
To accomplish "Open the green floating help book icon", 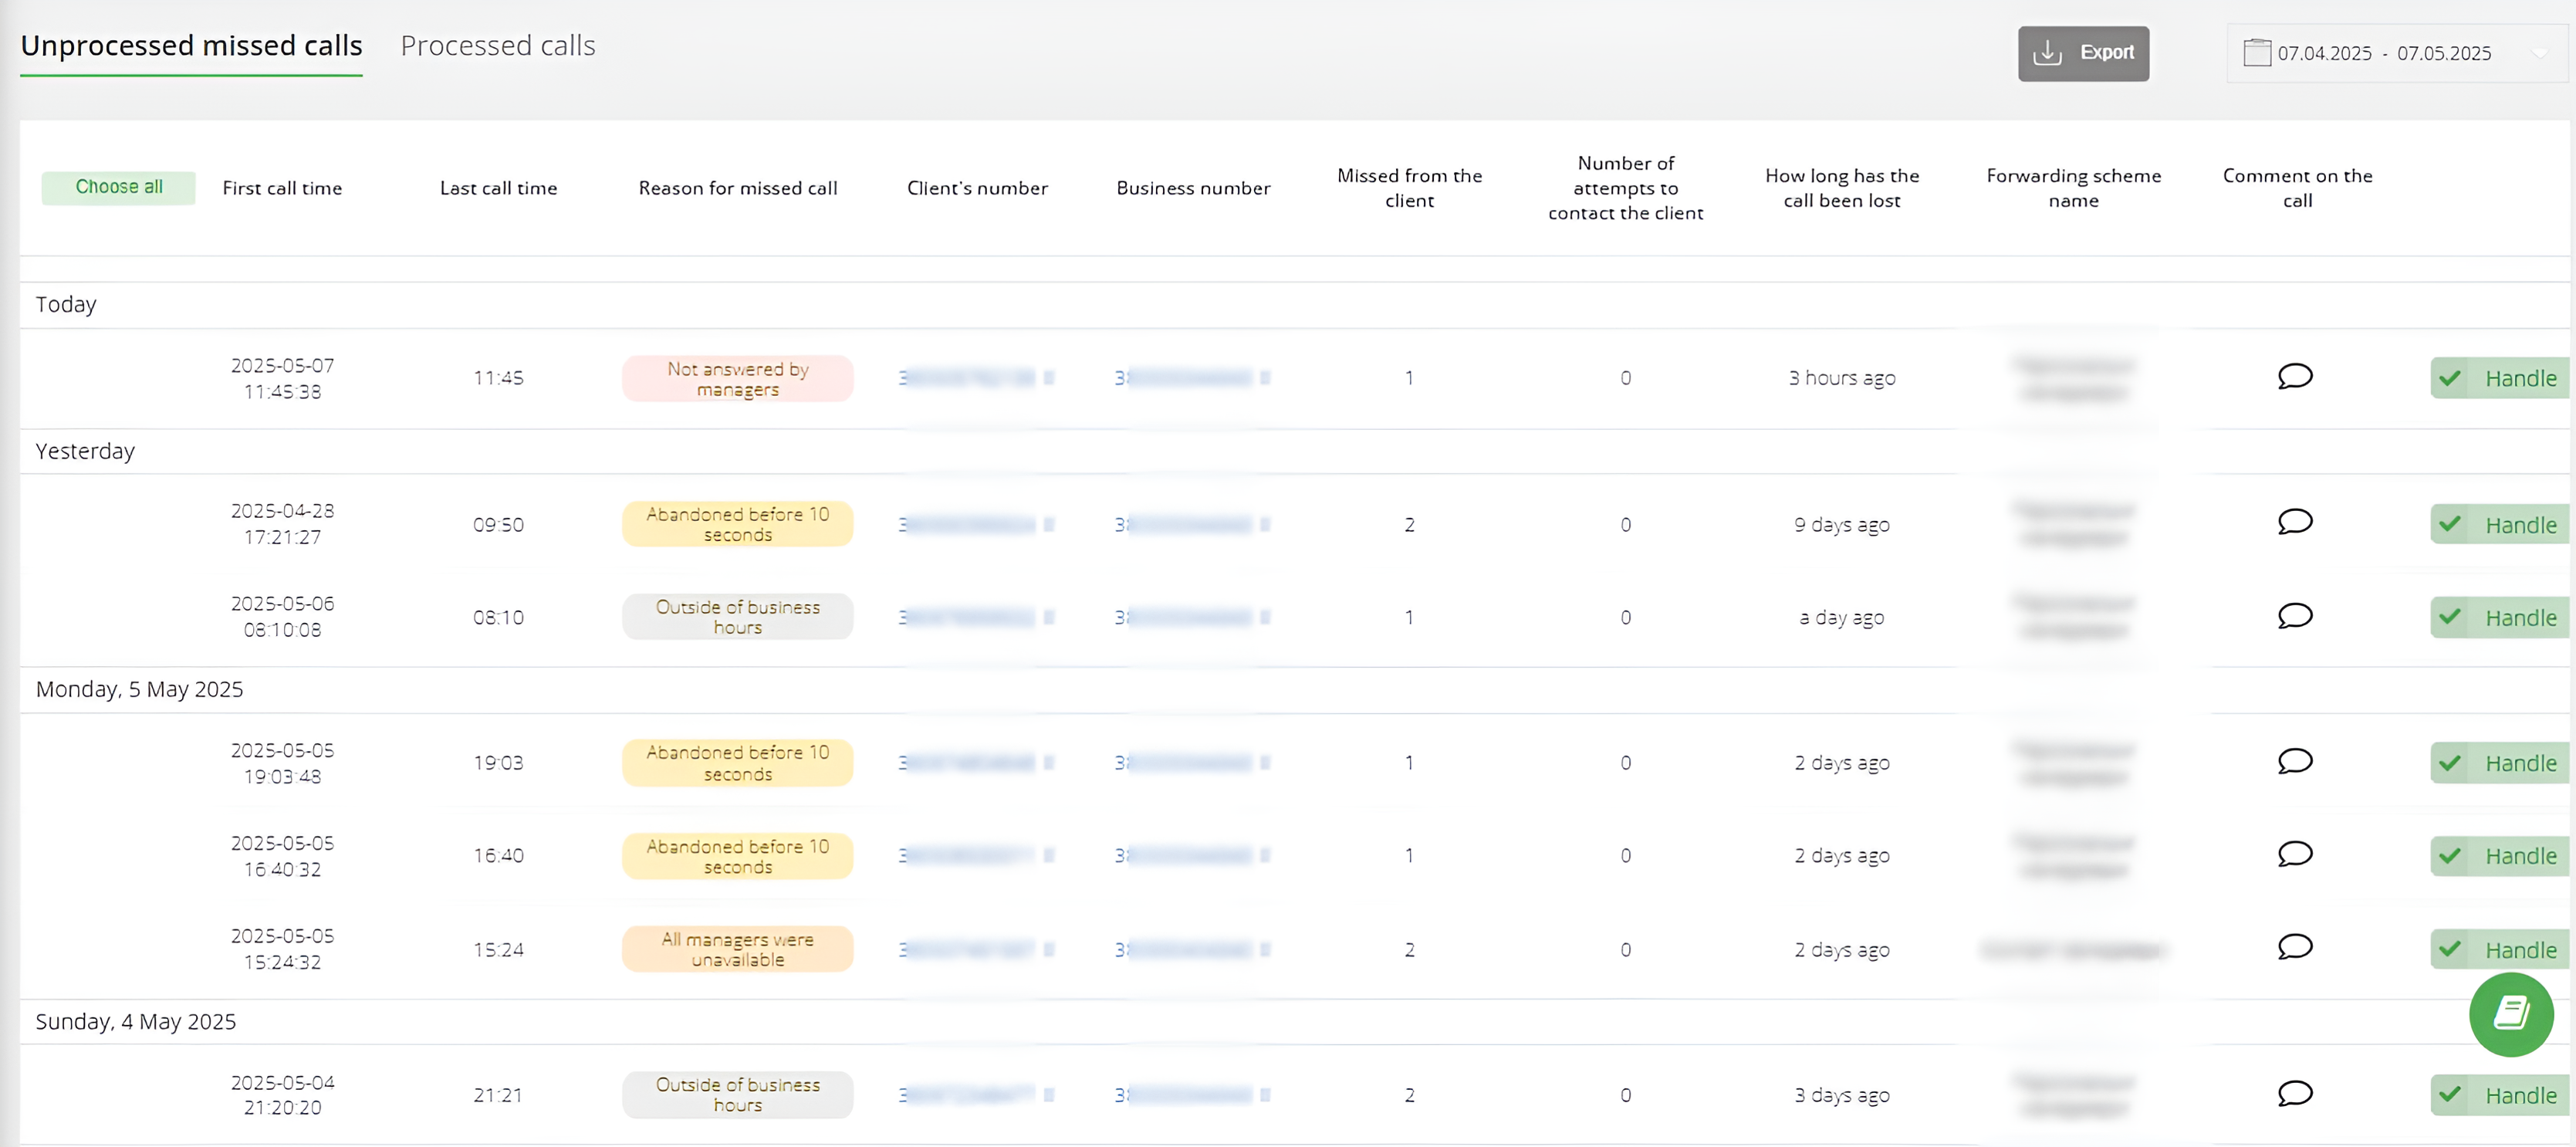I will 2511,1014.
